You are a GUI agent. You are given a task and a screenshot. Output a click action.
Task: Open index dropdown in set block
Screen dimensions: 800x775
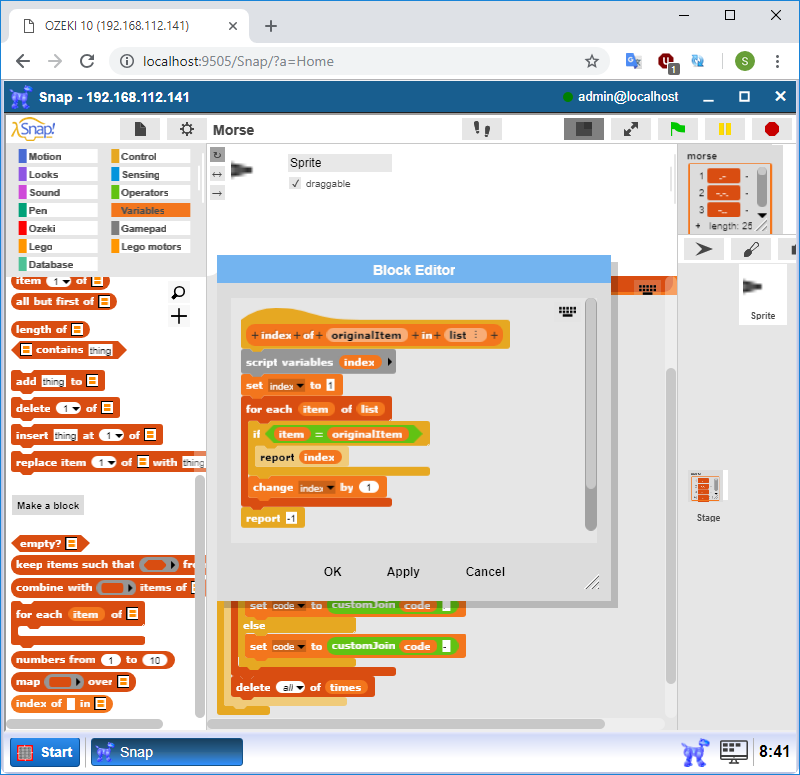(301, 386)
